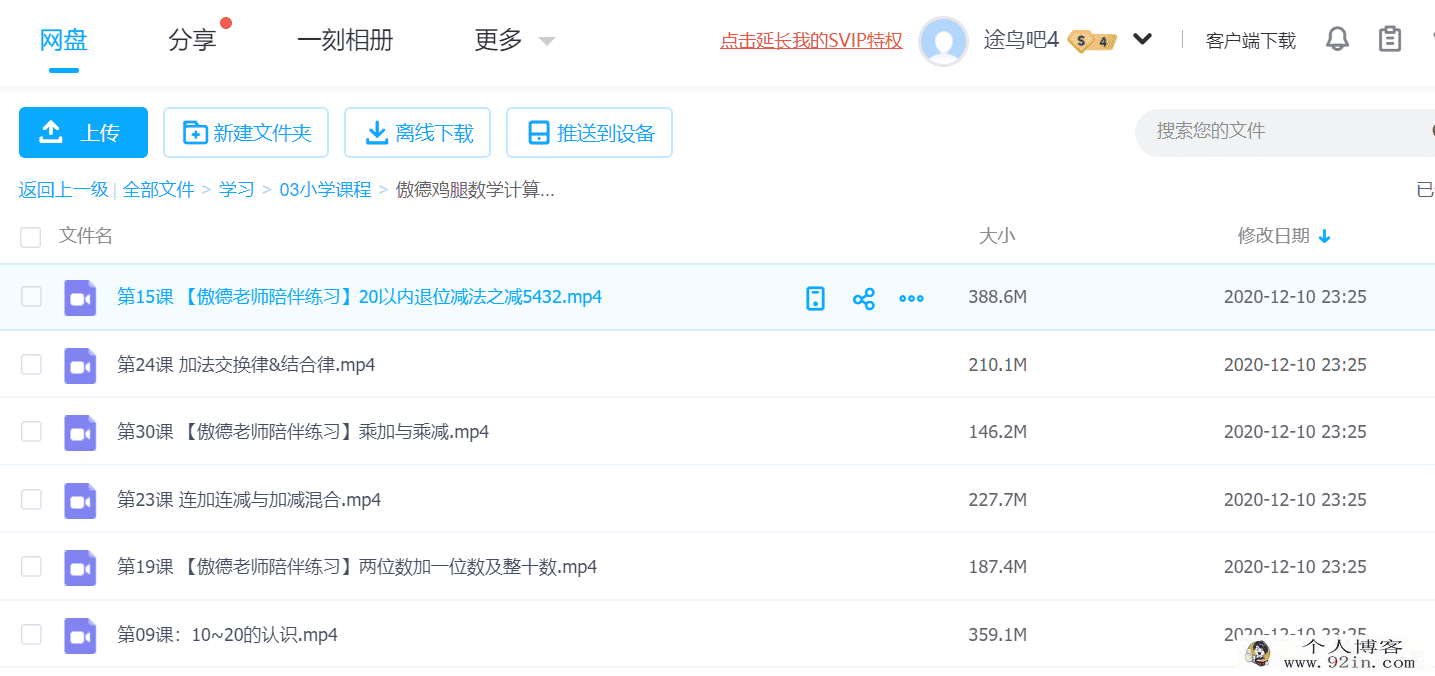Click video icon of 第24课 file
The image size is (1435, 676).
pyautogui.click(x=80, y=366)
